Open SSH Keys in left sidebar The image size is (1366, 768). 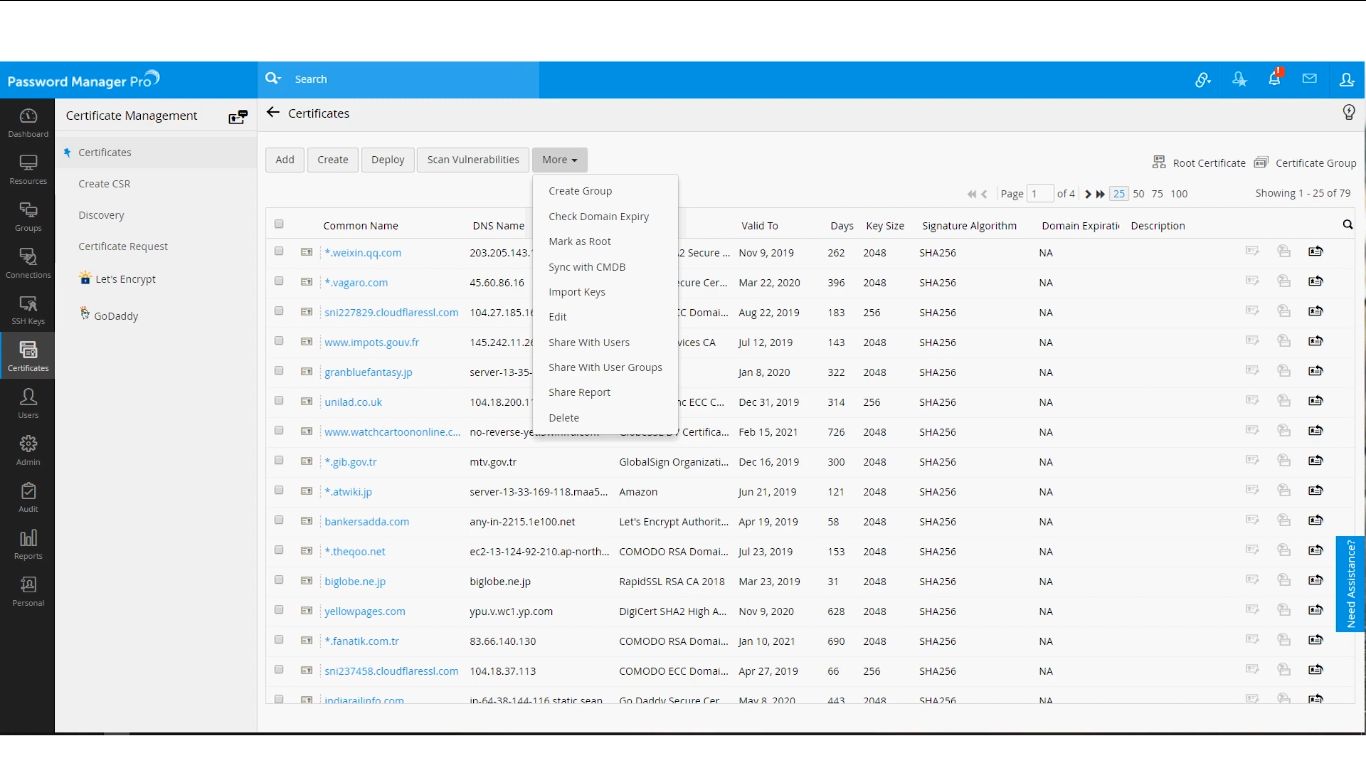(x=28, y=310)
